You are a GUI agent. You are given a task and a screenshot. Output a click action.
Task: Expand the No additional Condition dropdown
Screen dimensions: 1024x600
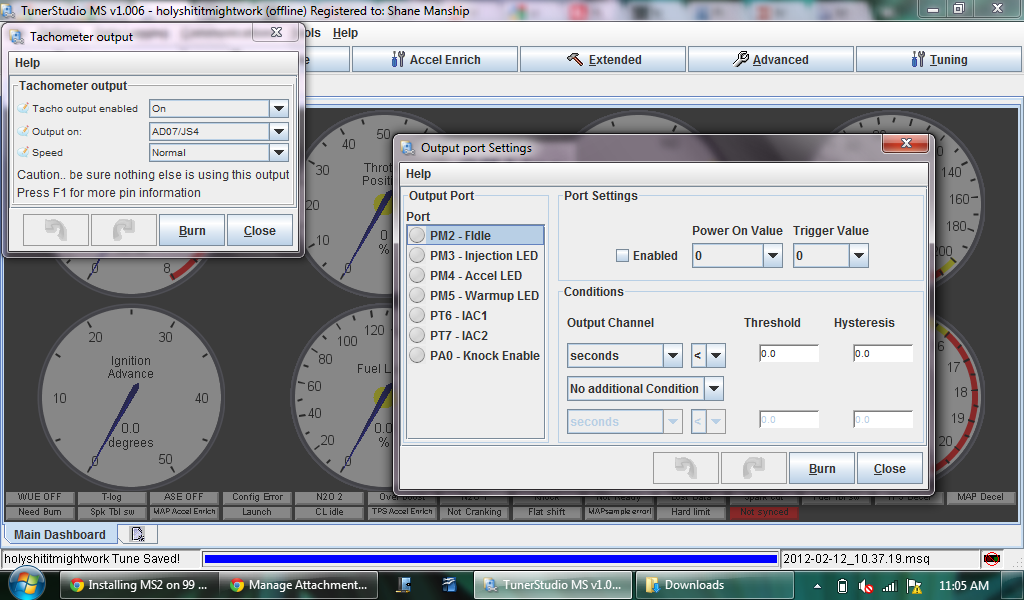[x=713, y=389]
